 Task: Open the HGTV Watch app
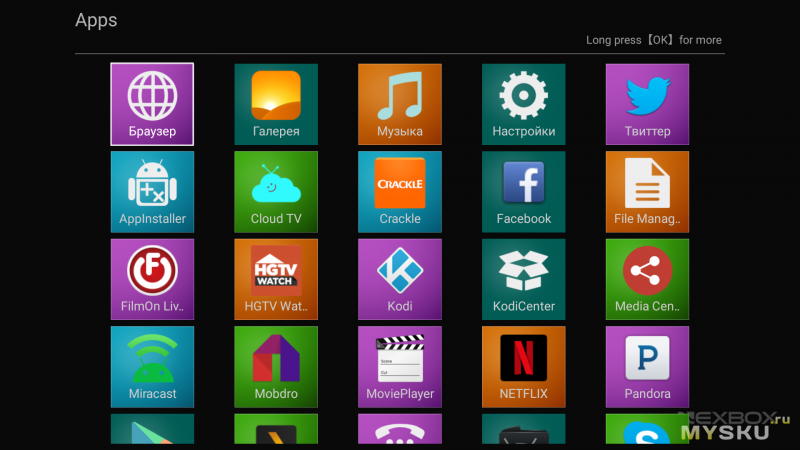[x=276, y=279]
